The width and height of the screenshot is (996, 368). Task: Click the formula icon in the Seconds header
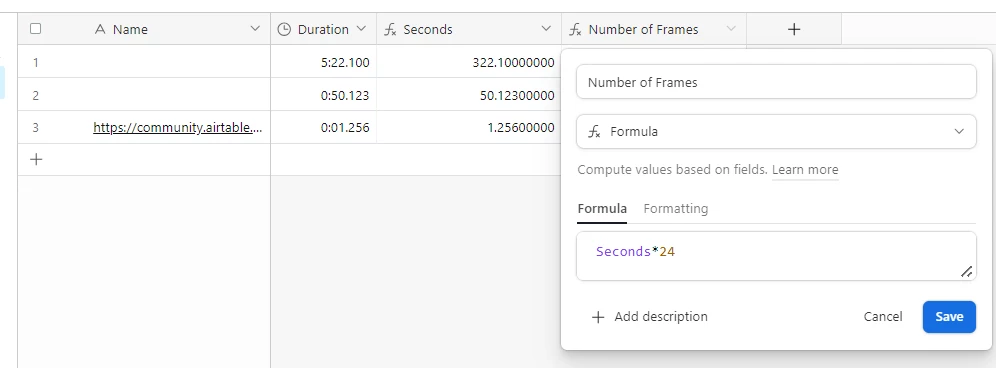390,30
